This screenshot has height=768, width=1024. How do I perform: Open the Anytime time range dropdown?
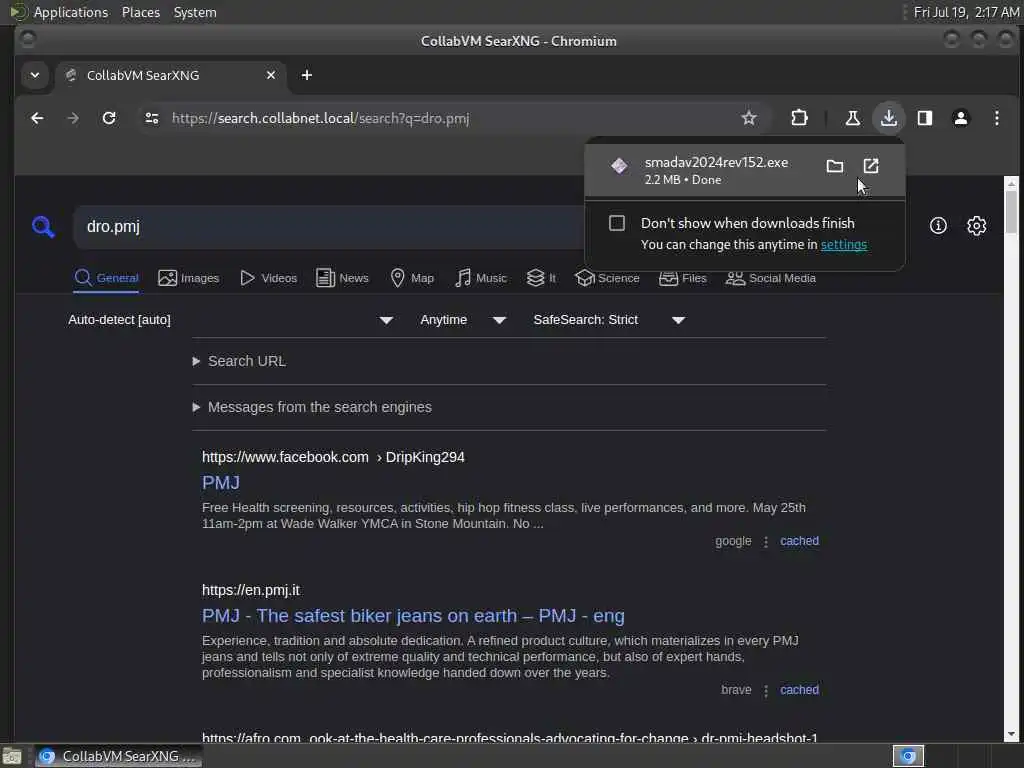(x=463, y=320)
